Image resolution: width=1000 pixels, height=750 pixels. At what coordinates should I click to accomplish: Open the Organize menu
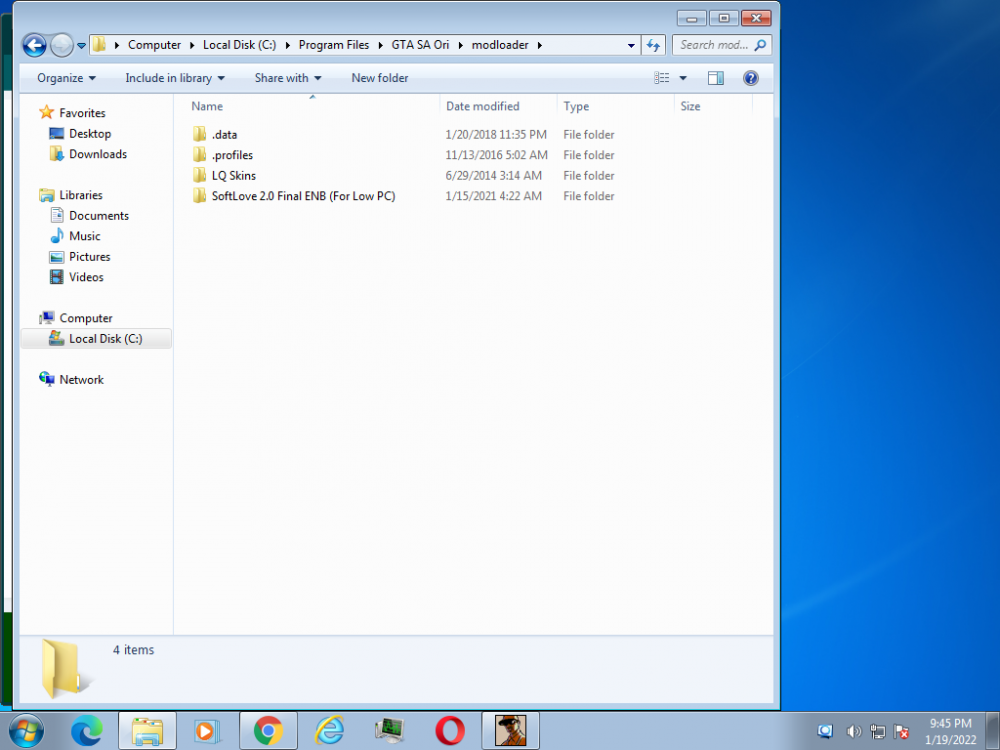(66, 78)
